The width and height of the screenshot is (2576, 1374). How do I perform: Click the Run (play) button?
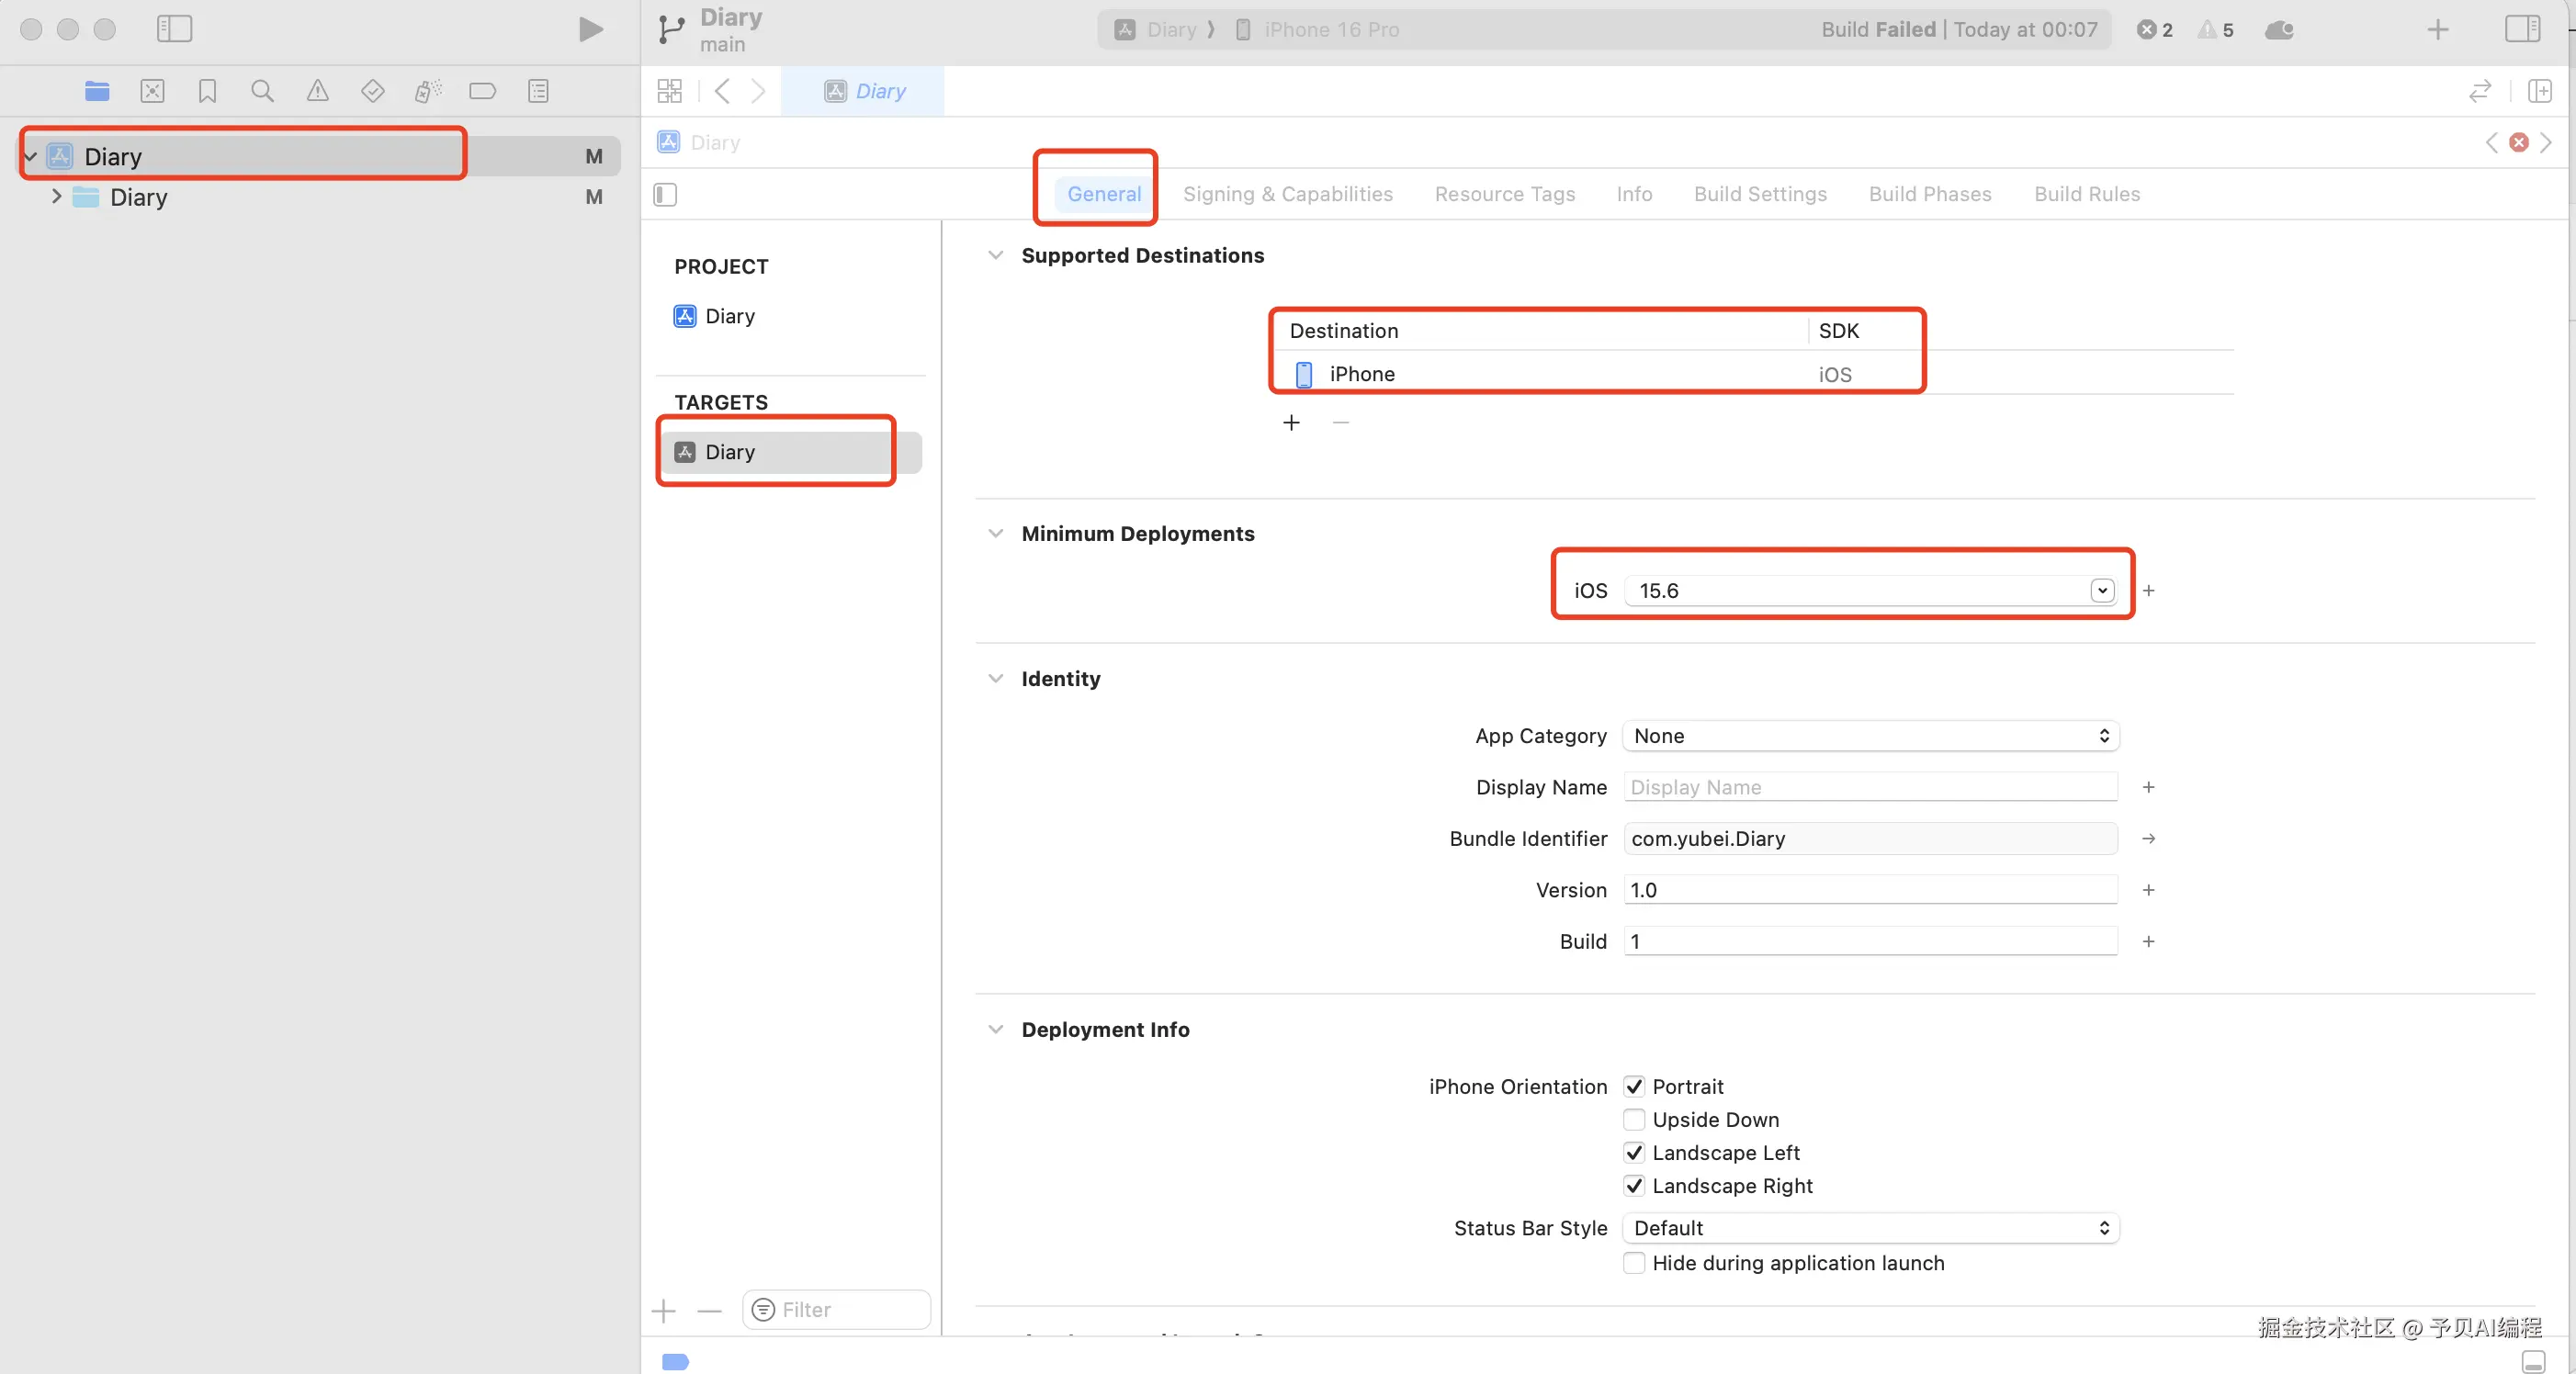pos(590,29)
